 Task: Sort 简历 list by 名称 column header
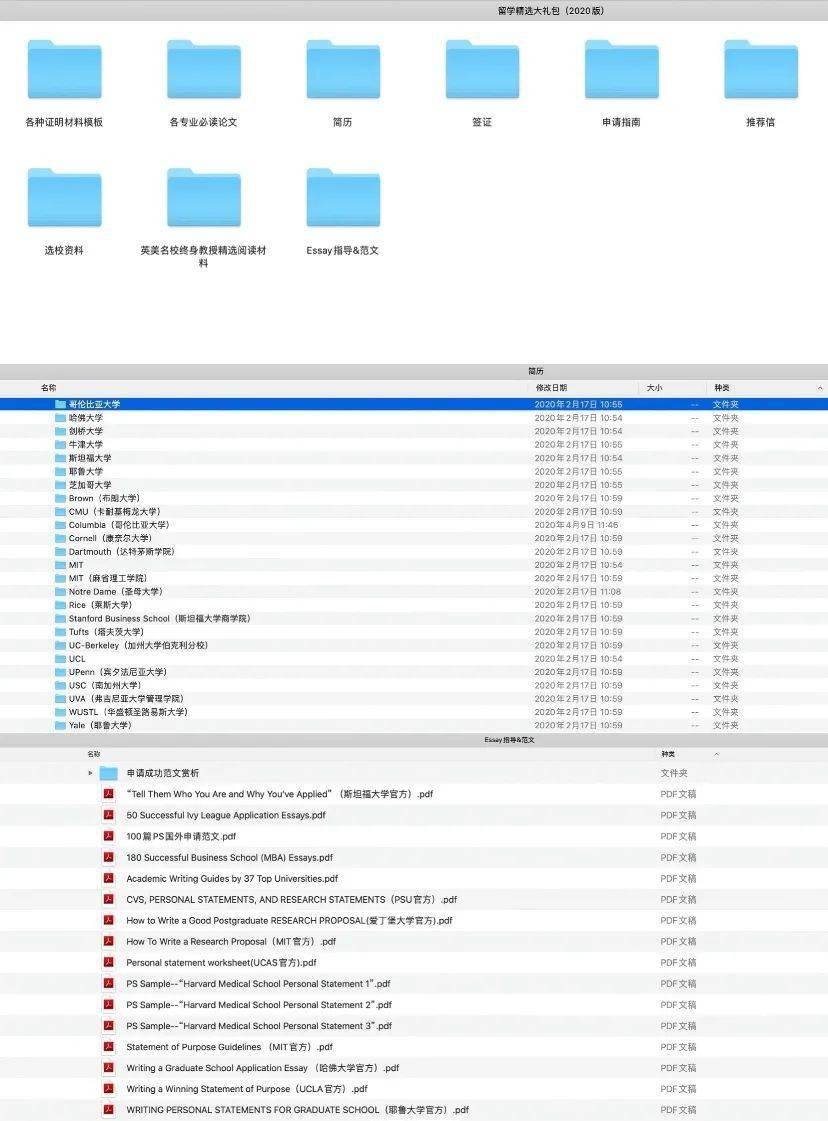coord(49,387)
